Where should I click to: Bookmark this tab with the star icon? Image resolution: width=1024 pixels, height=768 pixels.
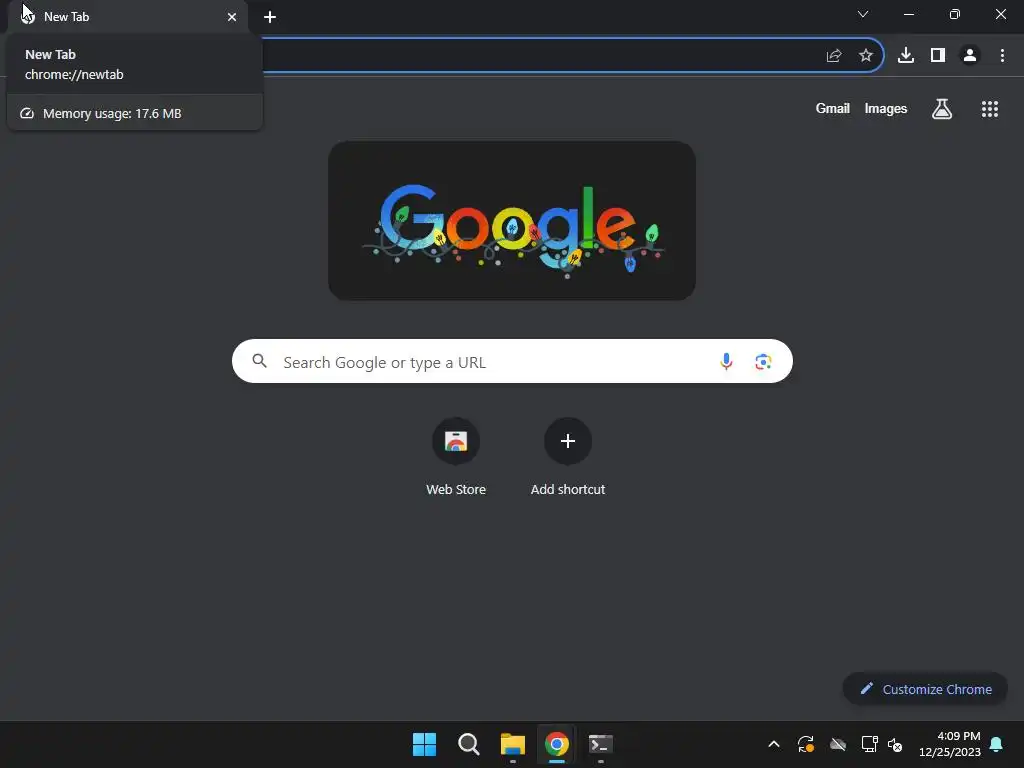point(866,56)
